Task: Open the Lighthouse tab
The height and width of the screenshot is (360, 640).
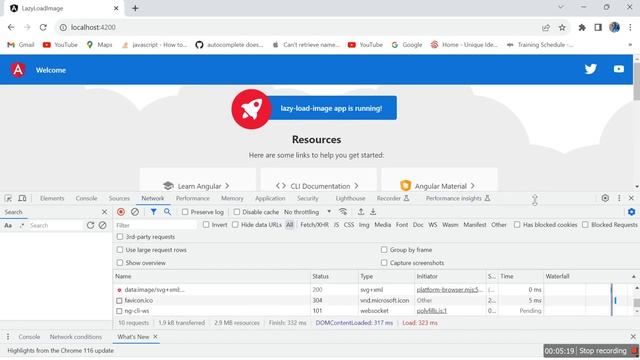Action: pyautogui.click(x=351, y=198)
